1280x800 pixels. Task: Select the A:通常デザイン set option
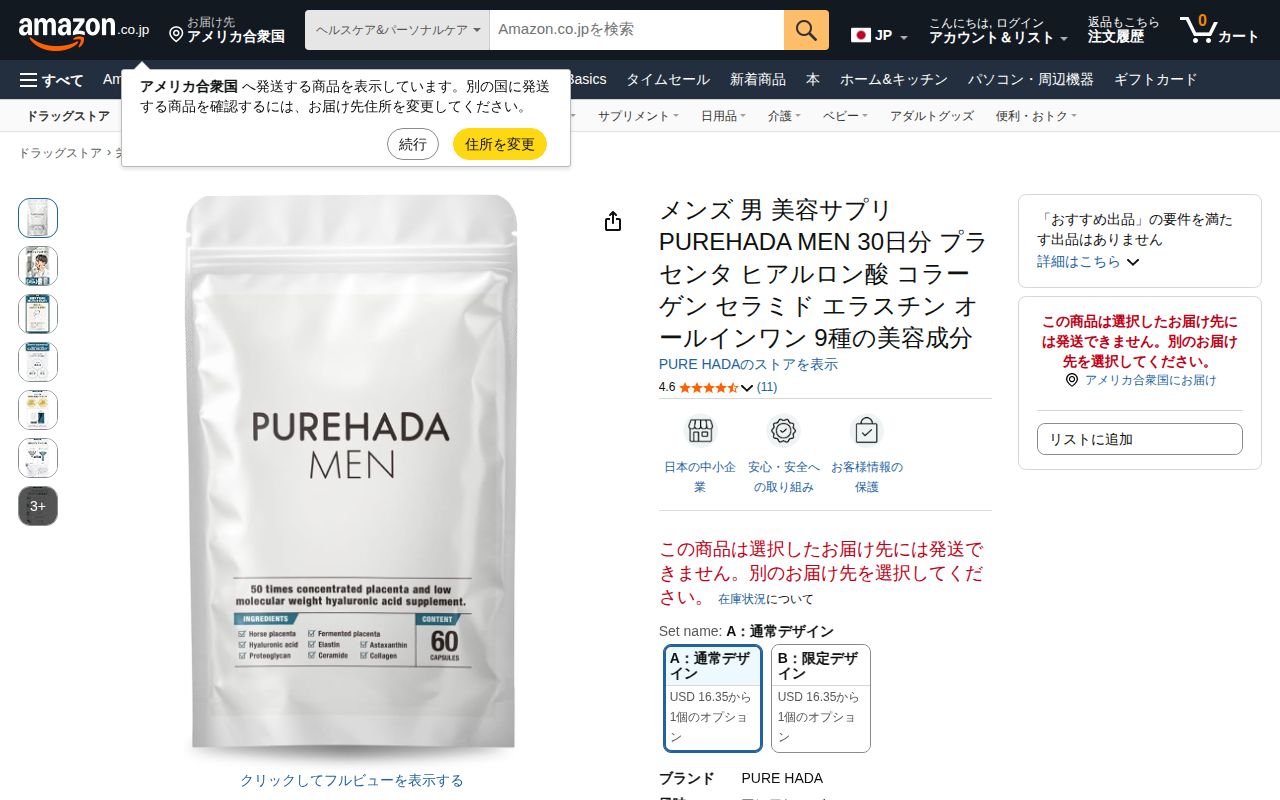click(x=713, y=698)
